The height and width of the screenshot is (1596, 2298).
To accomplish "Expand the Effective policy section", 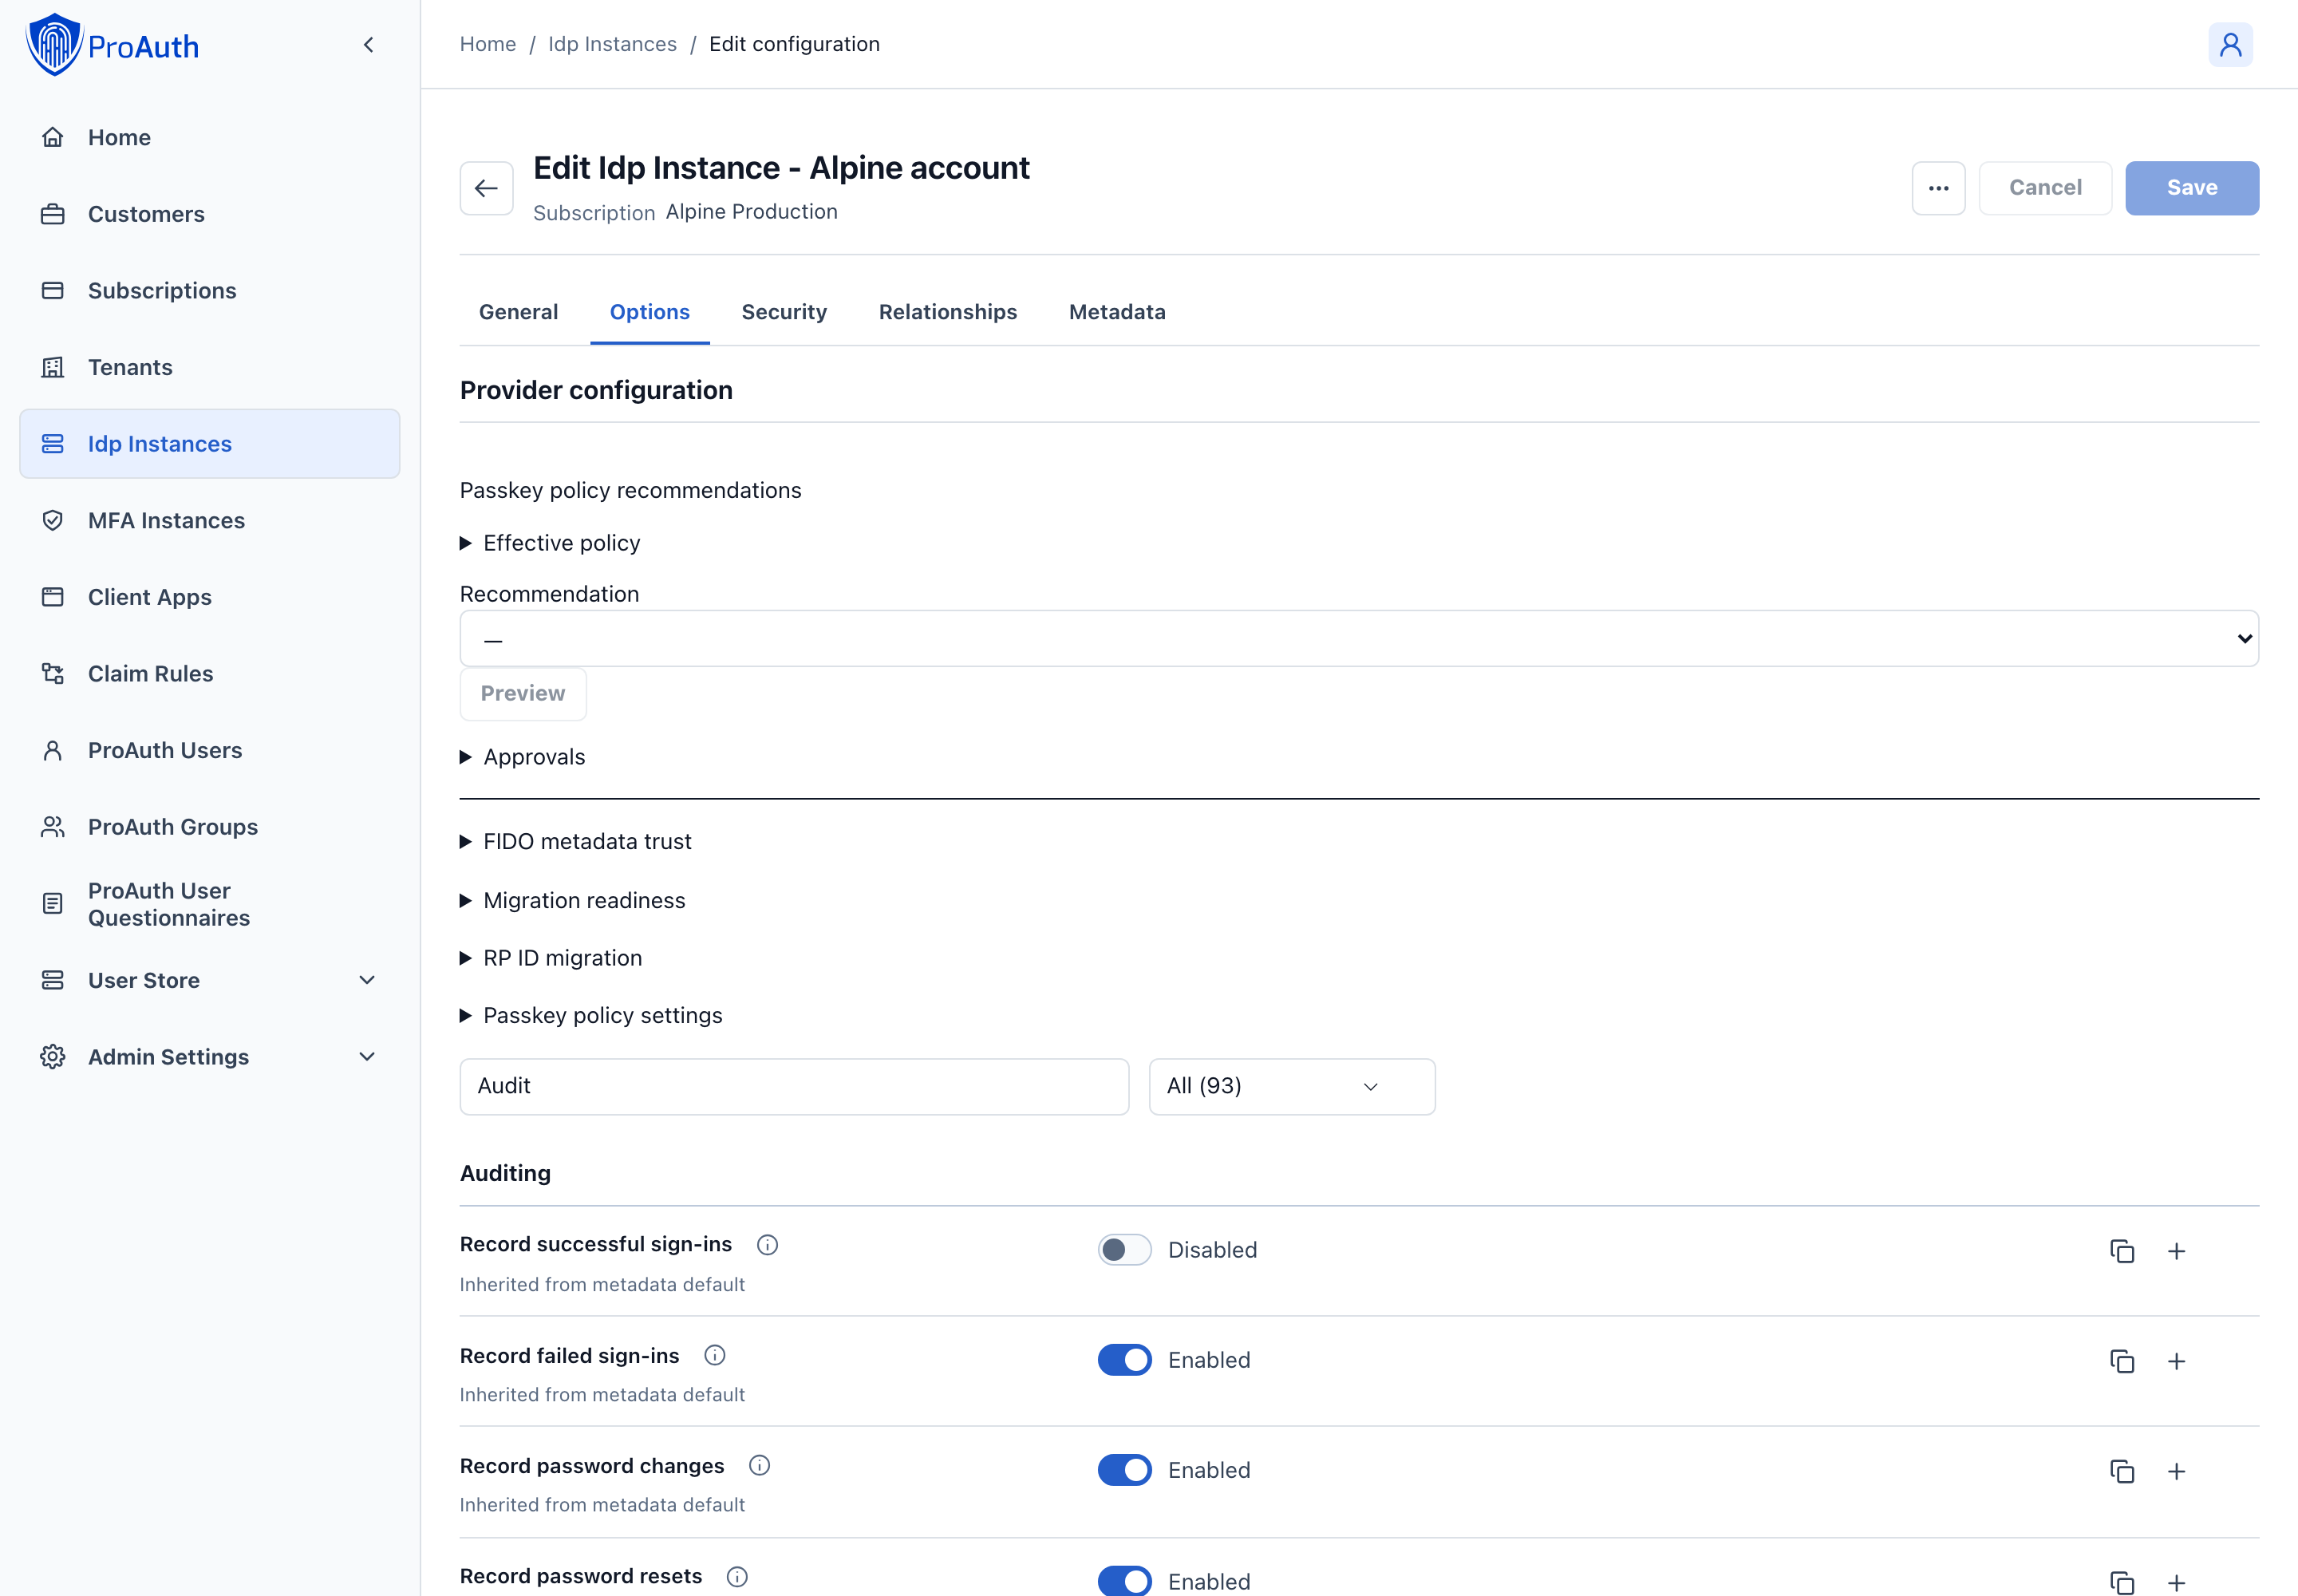I will pos(550,543).
